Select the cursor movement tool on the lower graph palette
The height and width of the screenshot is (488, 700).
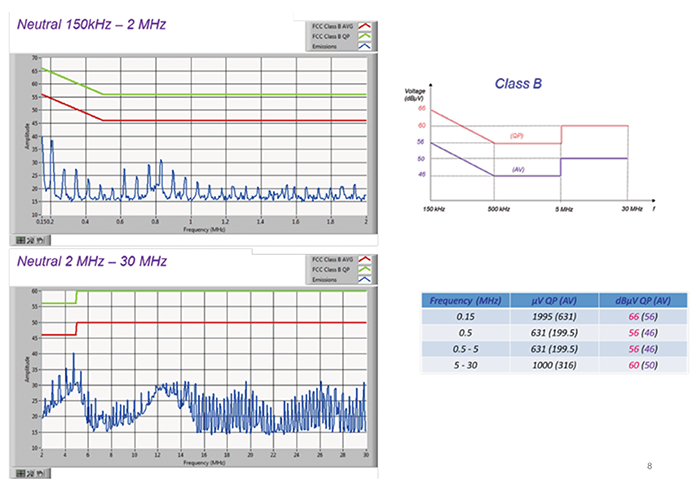click(22, 473)
